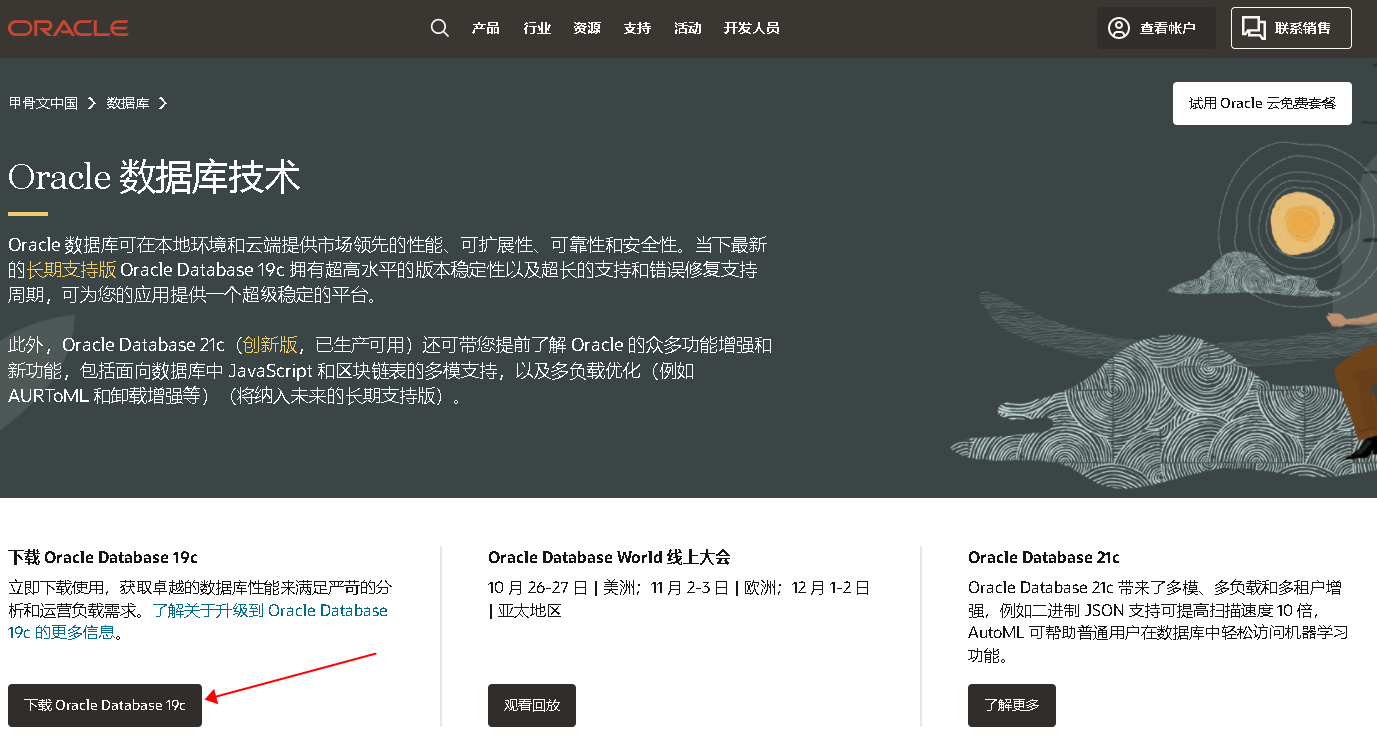Click 观看回放 button

point(532,705)
